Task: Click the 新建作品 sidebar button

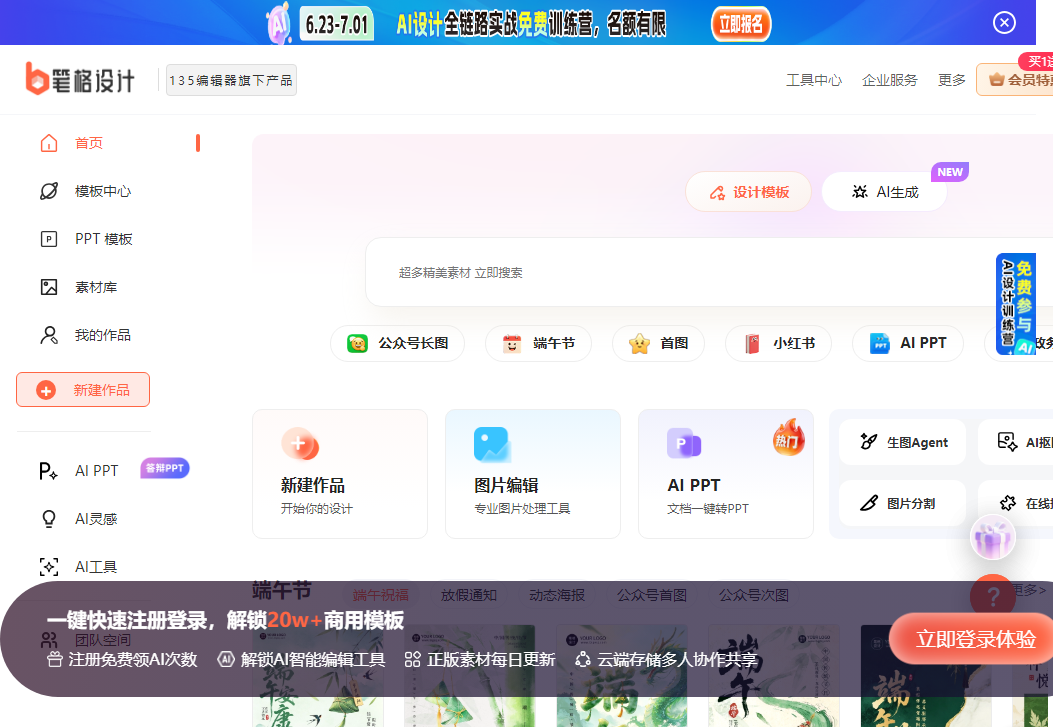Action: click(83, 390)
